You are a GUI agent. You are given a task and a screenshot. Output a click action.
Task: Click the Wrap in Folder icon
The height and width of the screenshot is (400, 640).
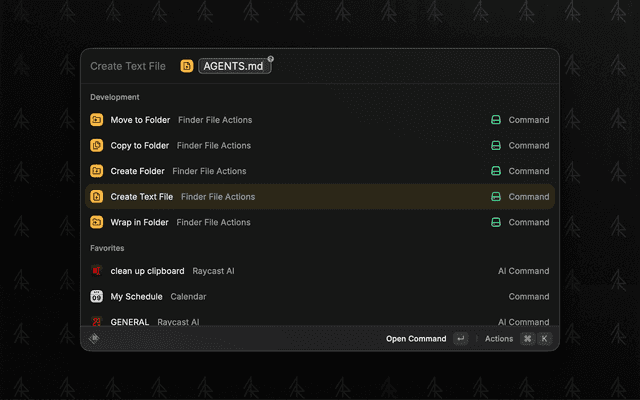tap(97, 222)
